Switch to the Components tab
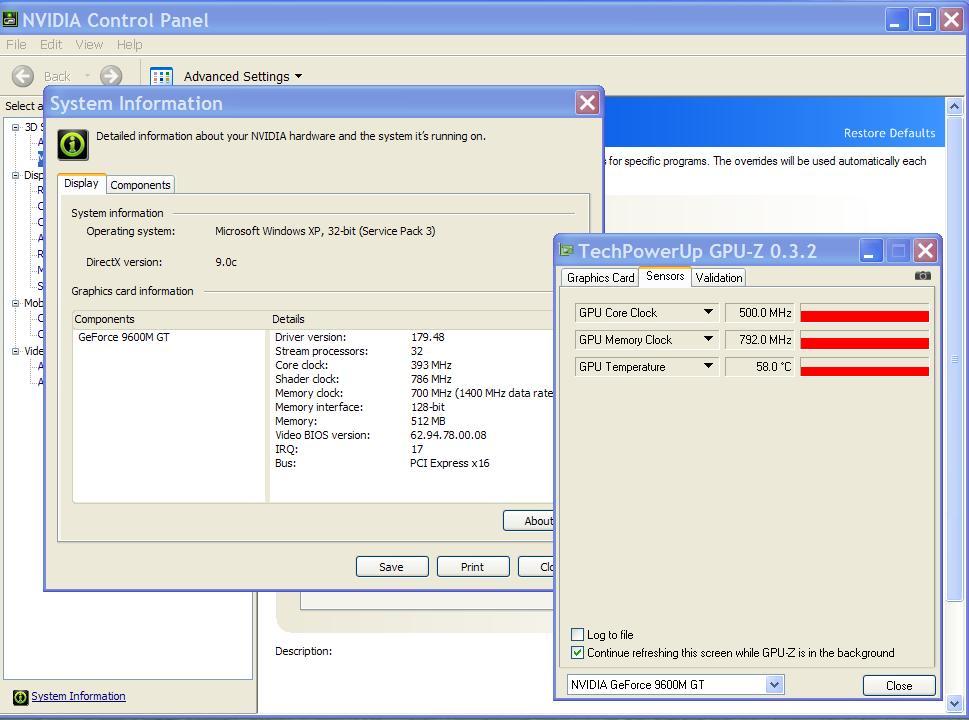Image resolution: width=969 pixels, height=720 pixels. coord(140,185)
